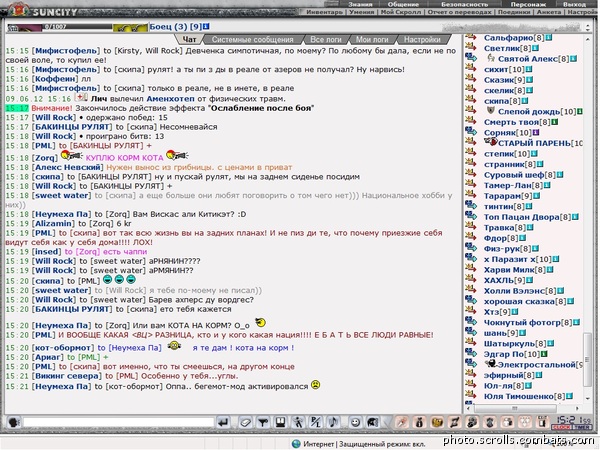This screenshot has width=600, height=450.
Task: Clear chat with the eraser icon
Action: [245, 422]
